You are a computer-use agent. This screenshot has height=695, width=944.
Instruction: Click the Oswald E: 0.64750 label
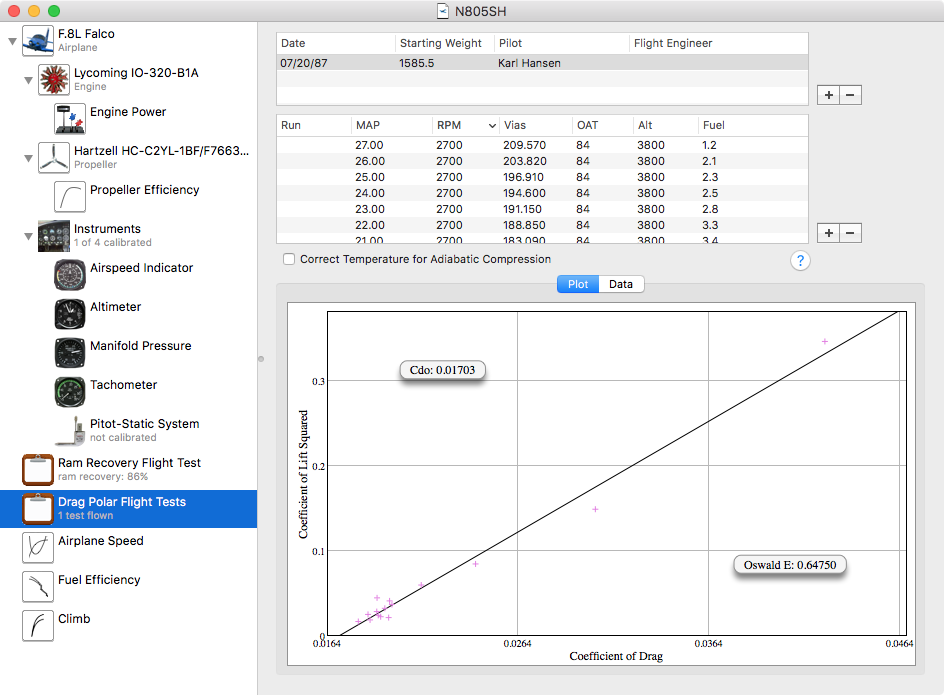pyautogui.click(x=790, y=565)
